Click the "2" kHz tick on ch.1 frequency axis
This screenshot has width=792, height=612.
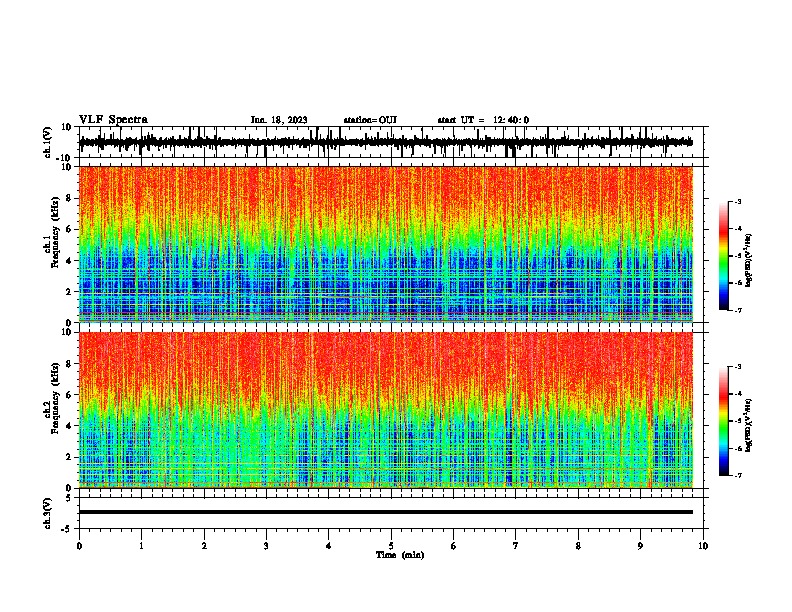click(69, 291)
